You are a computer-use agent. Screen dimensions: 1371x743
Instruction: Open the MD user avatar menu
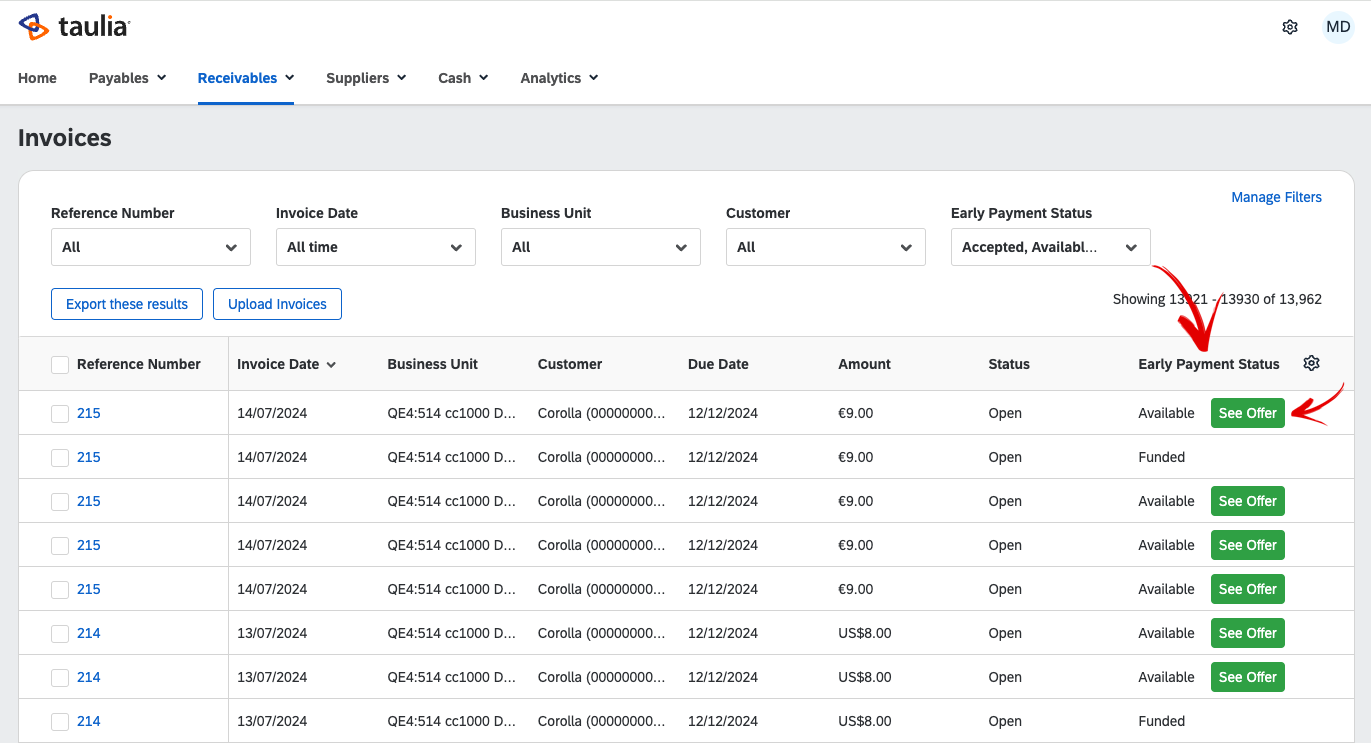[1338, 27]
